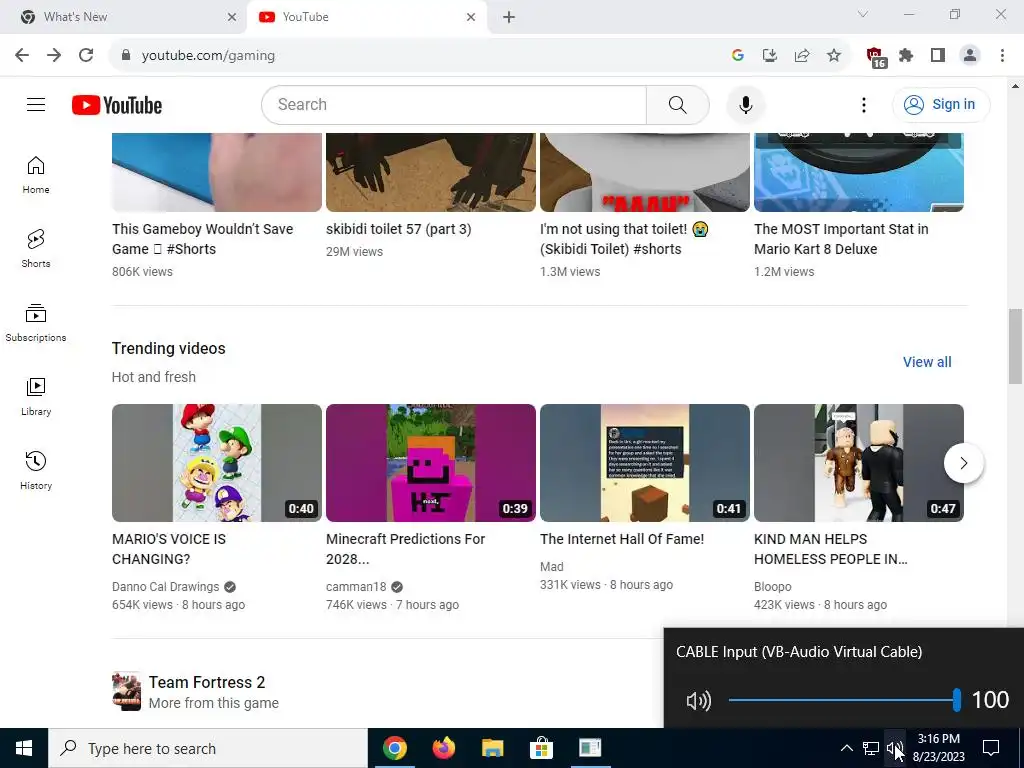
Task: Click the search magnifier button
Action: [677, 104]
